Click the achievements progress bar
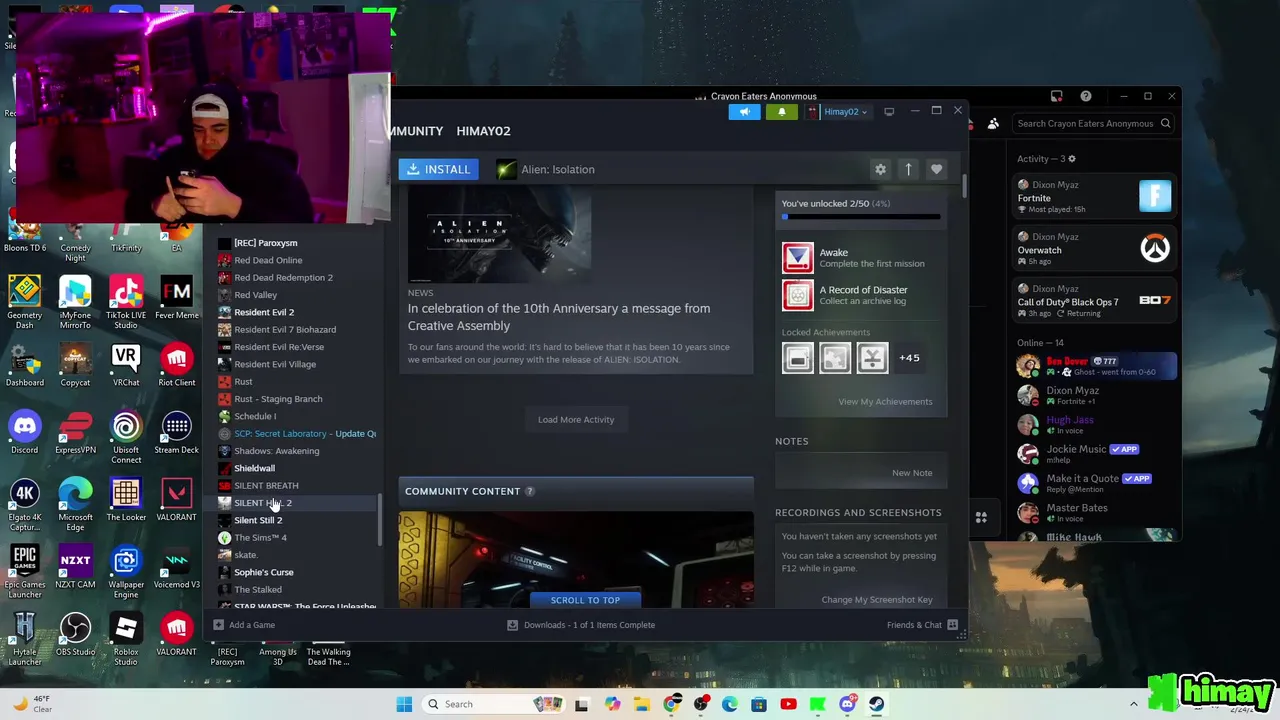 click(x=861, y=217)
